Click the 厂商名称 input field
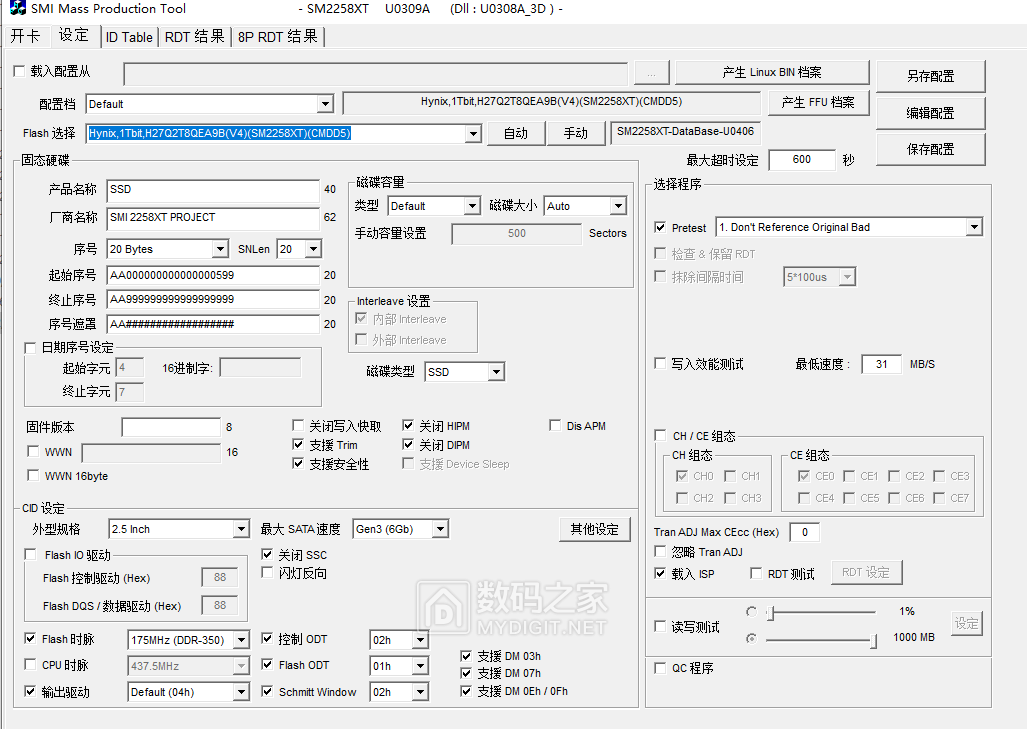Viewport: 1027px width, 729px height. click(x=213, y=218)
